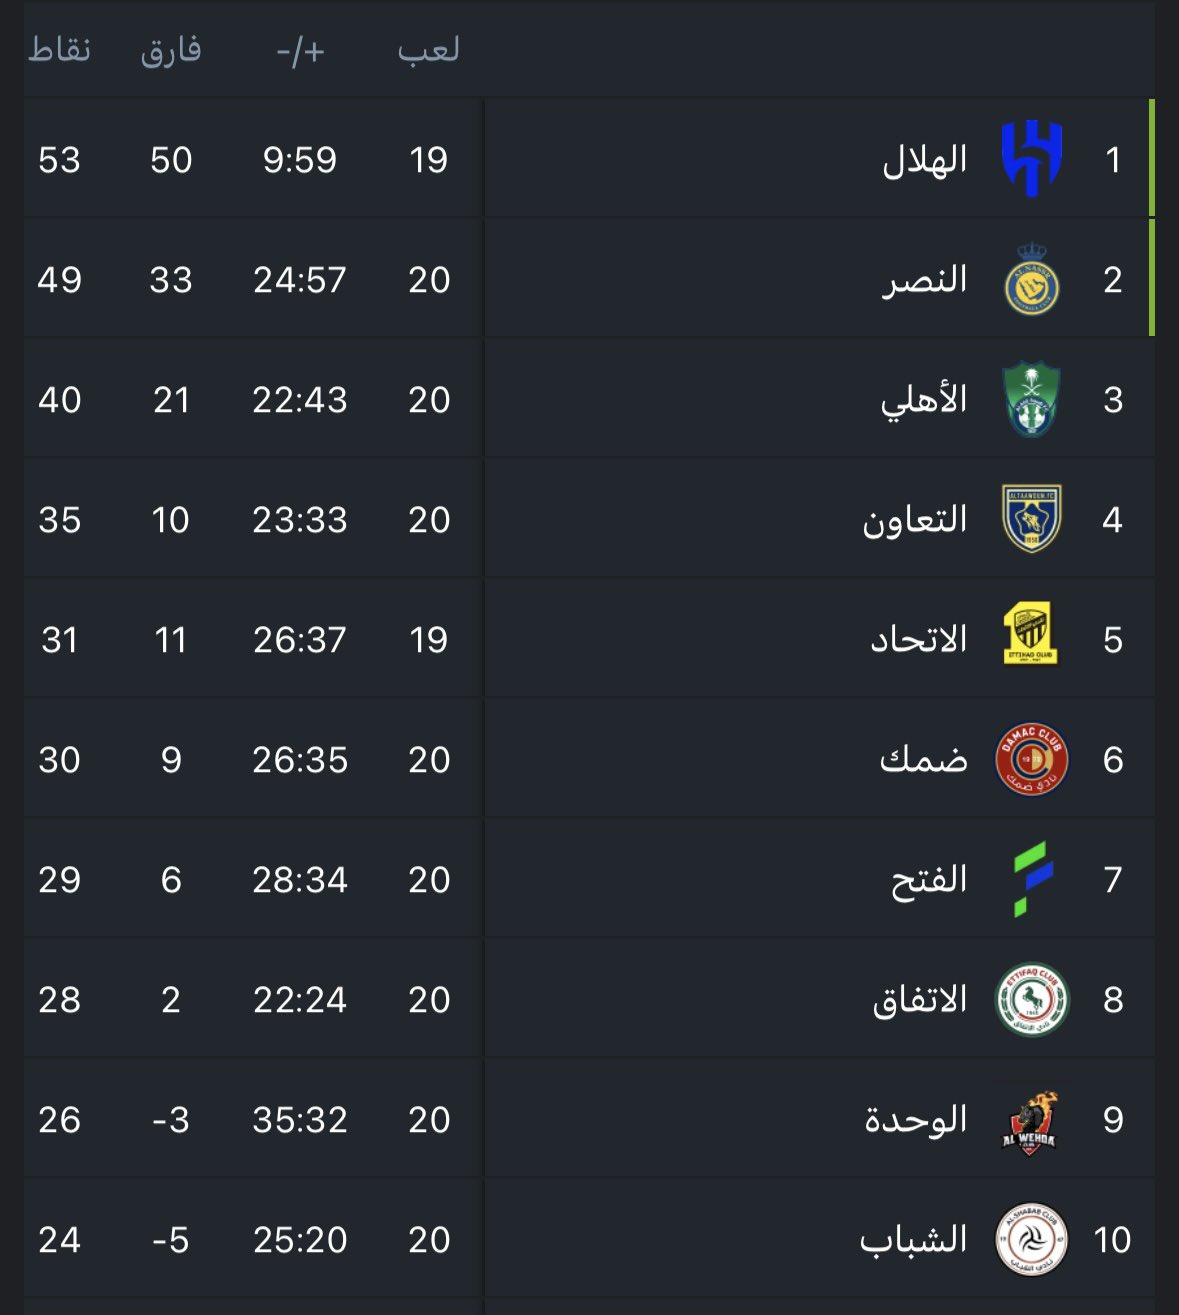Select the Damac Club red logo
Screen dimensions: 1179x1315
pos(1032,759)
